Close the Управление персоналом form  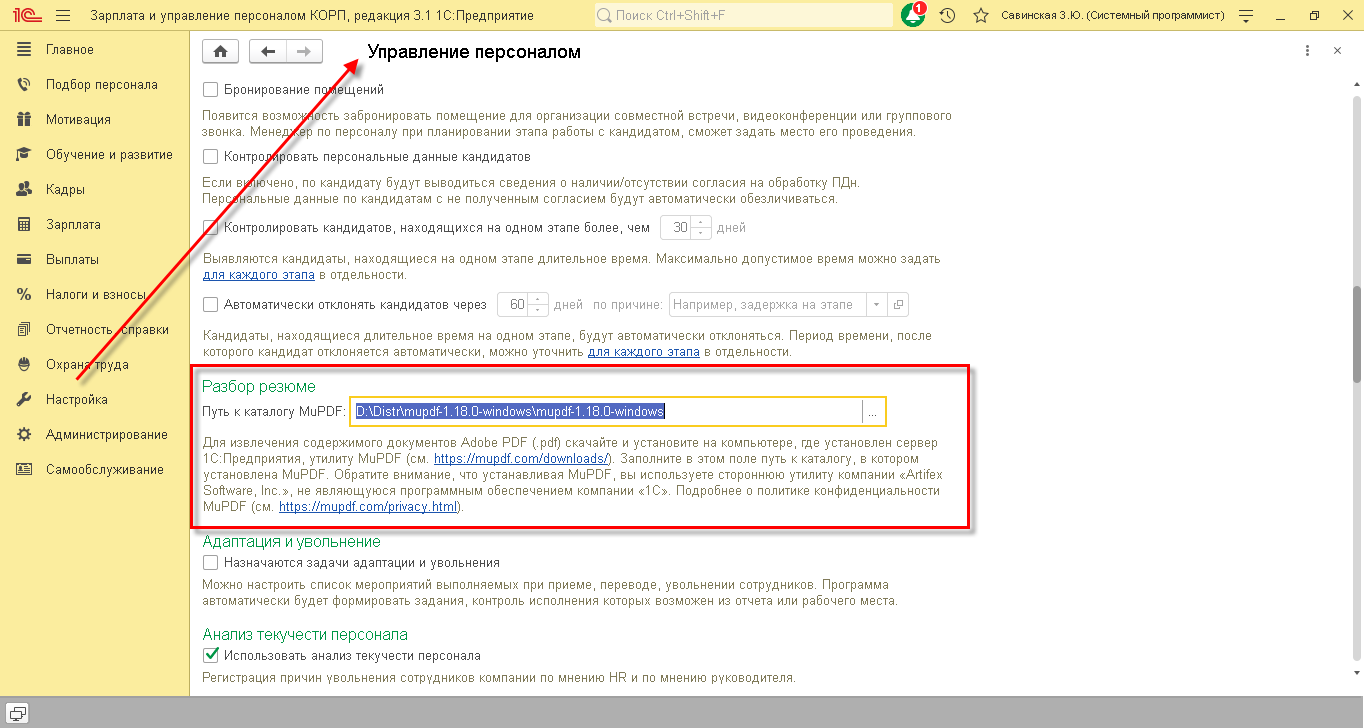1336,51
